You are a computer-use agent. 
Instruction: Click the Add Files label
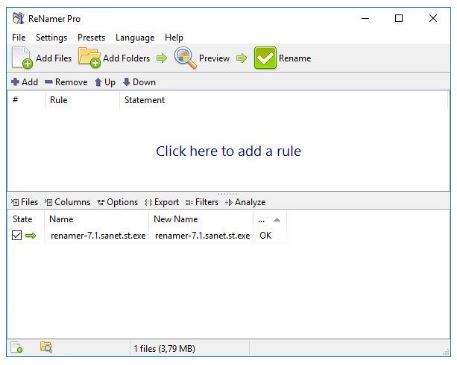54,58
